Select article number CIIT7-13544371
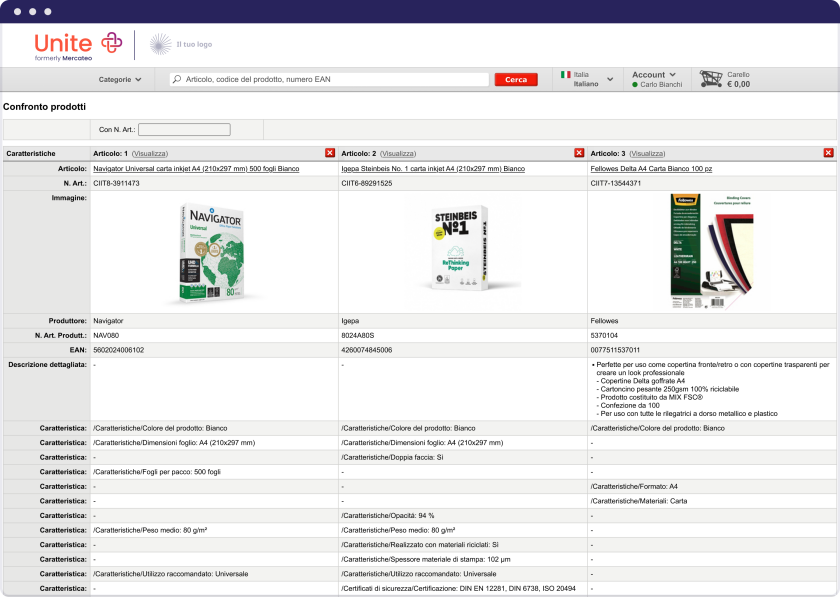This screenshot has height=597, width=840. point(616,183)
